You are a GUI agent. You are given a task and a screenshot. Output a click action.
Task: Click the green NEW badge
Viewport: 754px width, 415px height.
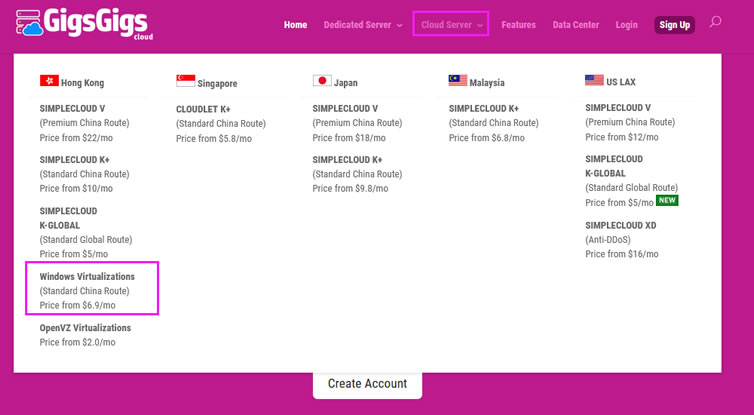(x=667, y=201)
